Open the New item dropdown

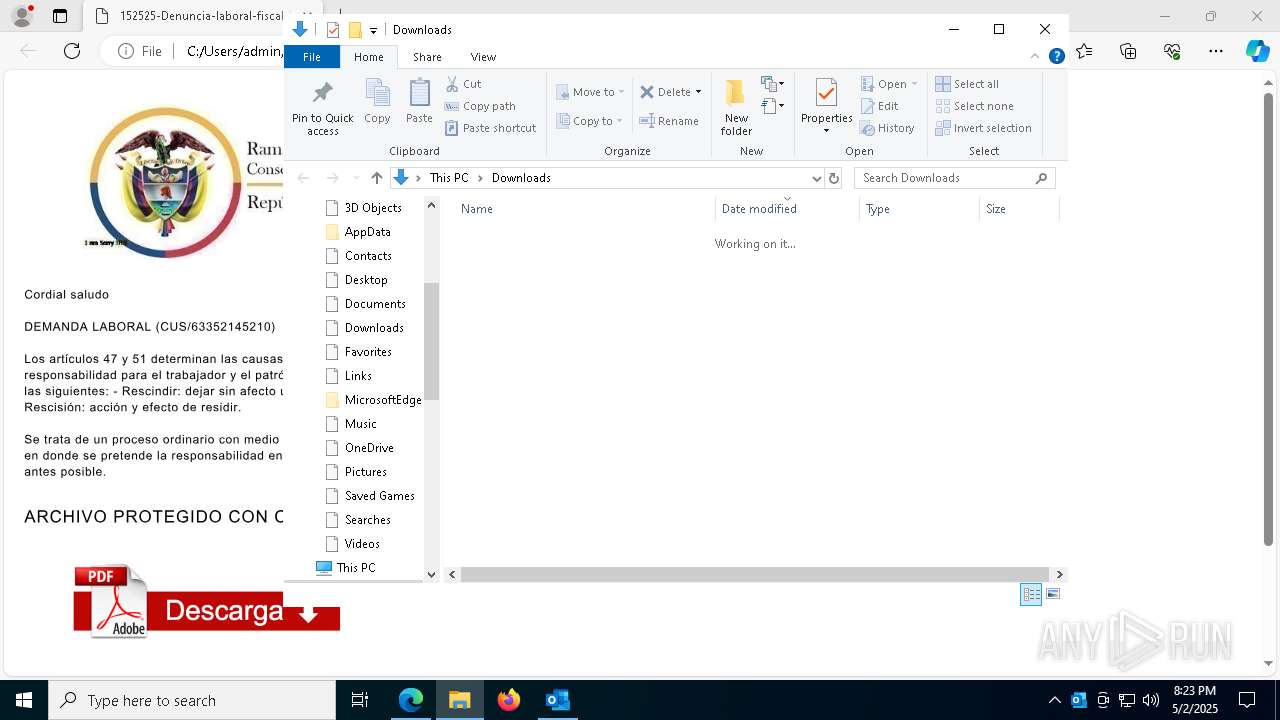pos(772,84)
